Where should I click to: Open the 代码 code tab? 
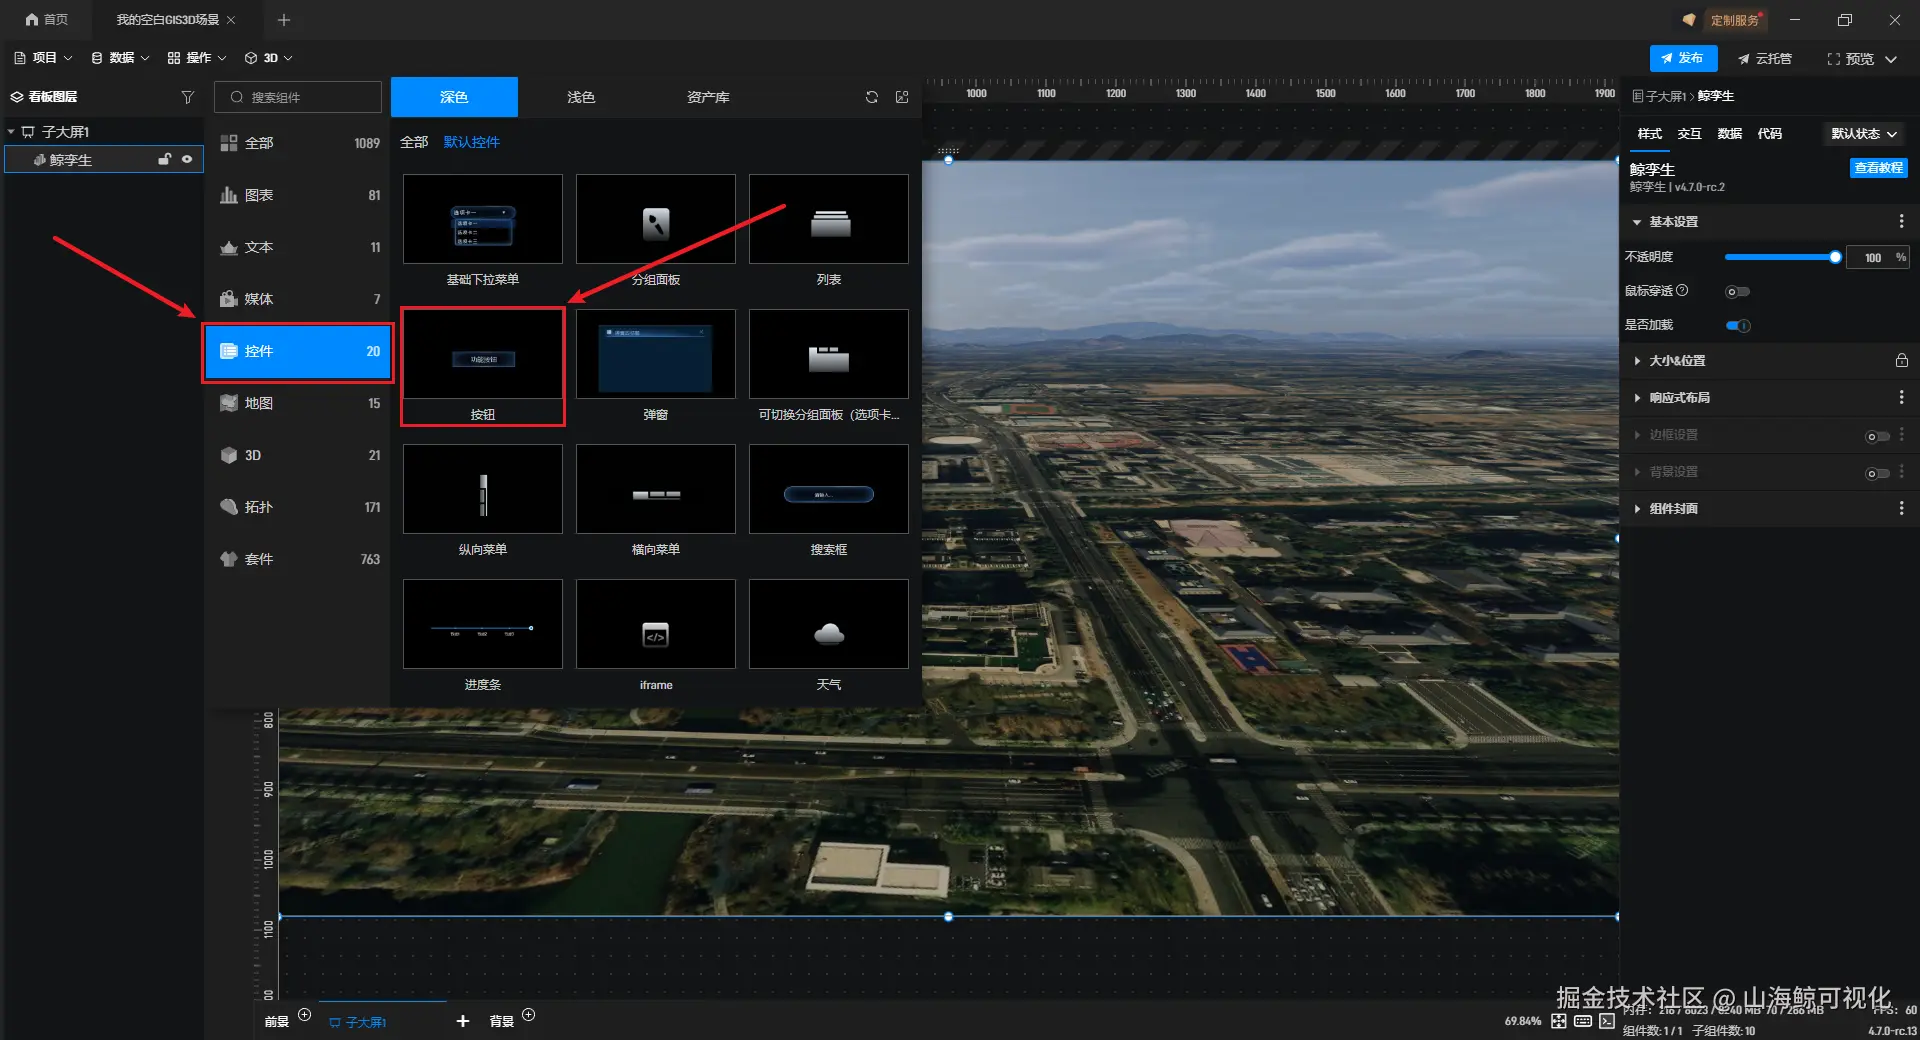1769,134
